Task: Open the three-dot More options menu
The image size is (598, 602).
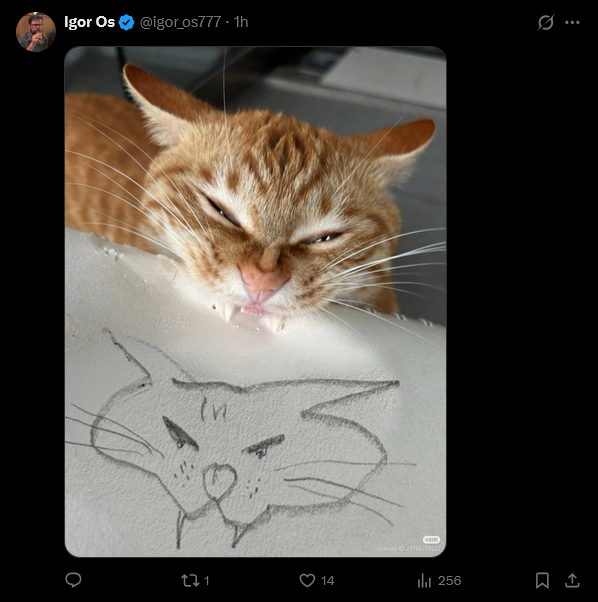Action: tap(572, 22)
